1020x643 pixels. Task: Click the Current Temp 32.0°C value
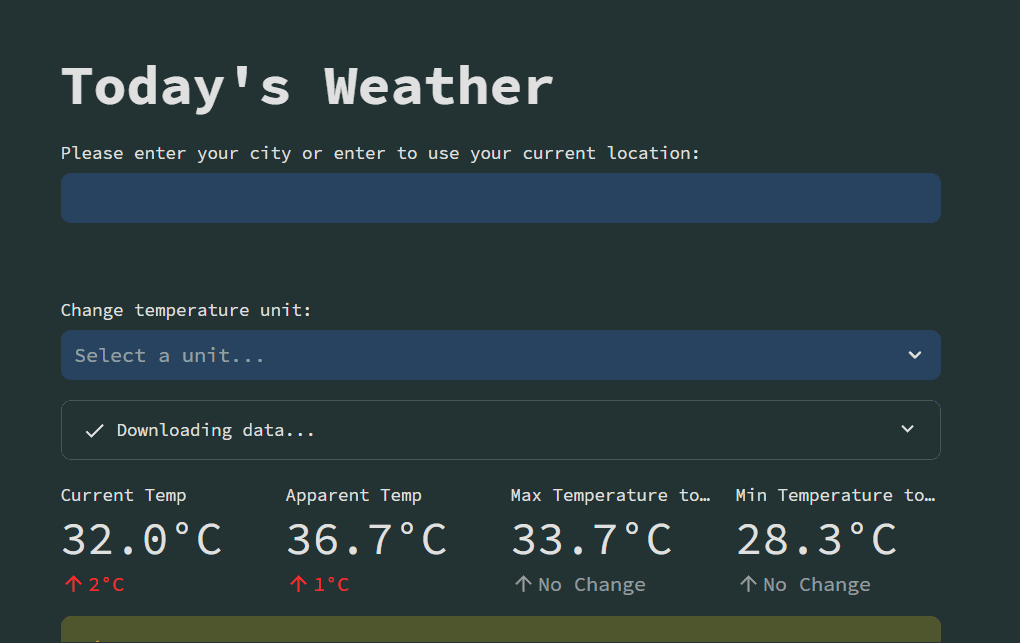[x=141, y=540]
